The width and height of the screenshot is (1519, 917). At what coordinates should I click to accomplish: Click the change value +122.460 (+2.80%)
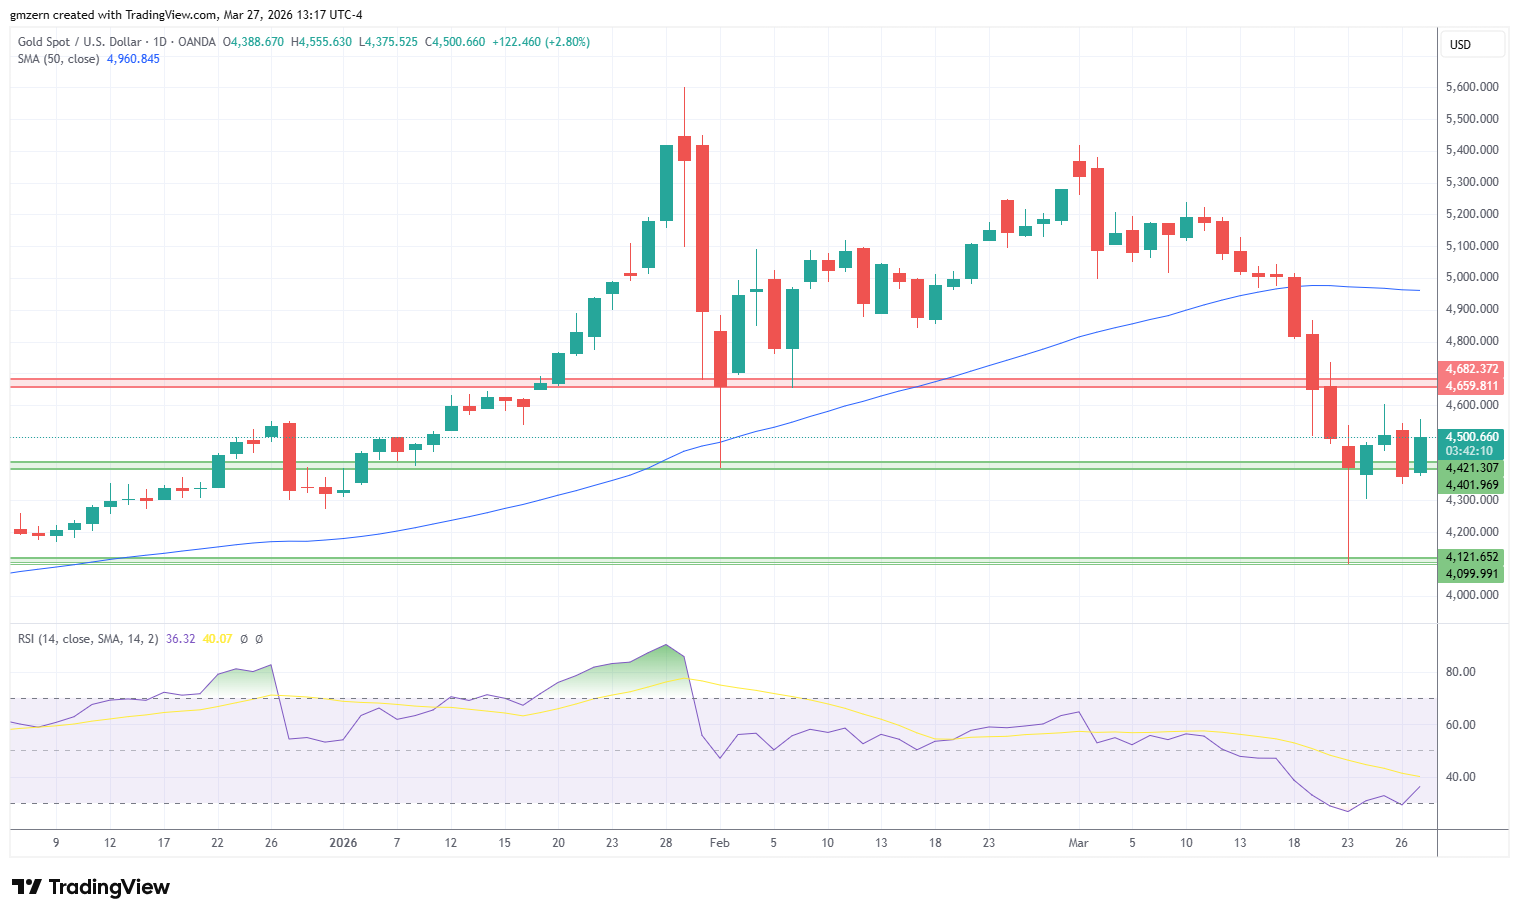click(x=541, y=42)
